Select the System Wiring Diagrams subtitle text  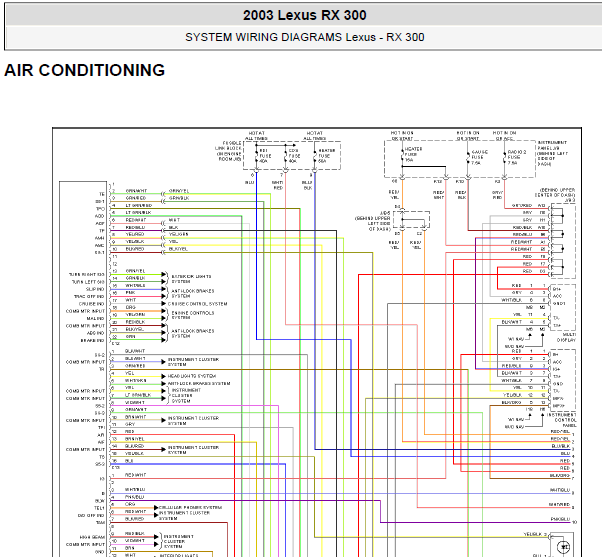point(304,37)
